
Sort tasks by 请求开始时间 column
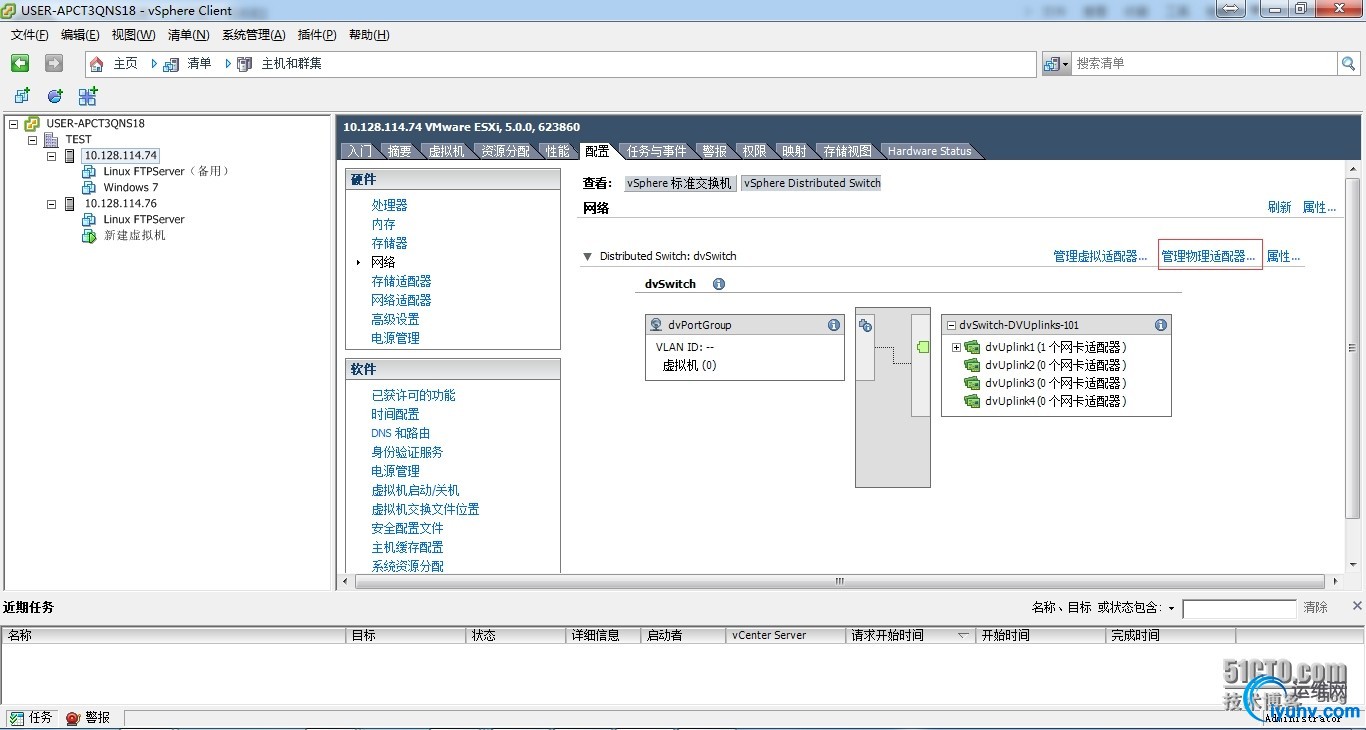click(910, 635)
